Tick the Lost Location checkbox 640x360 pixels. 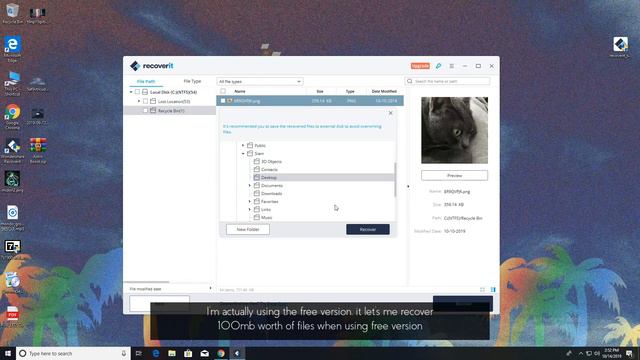145,101
